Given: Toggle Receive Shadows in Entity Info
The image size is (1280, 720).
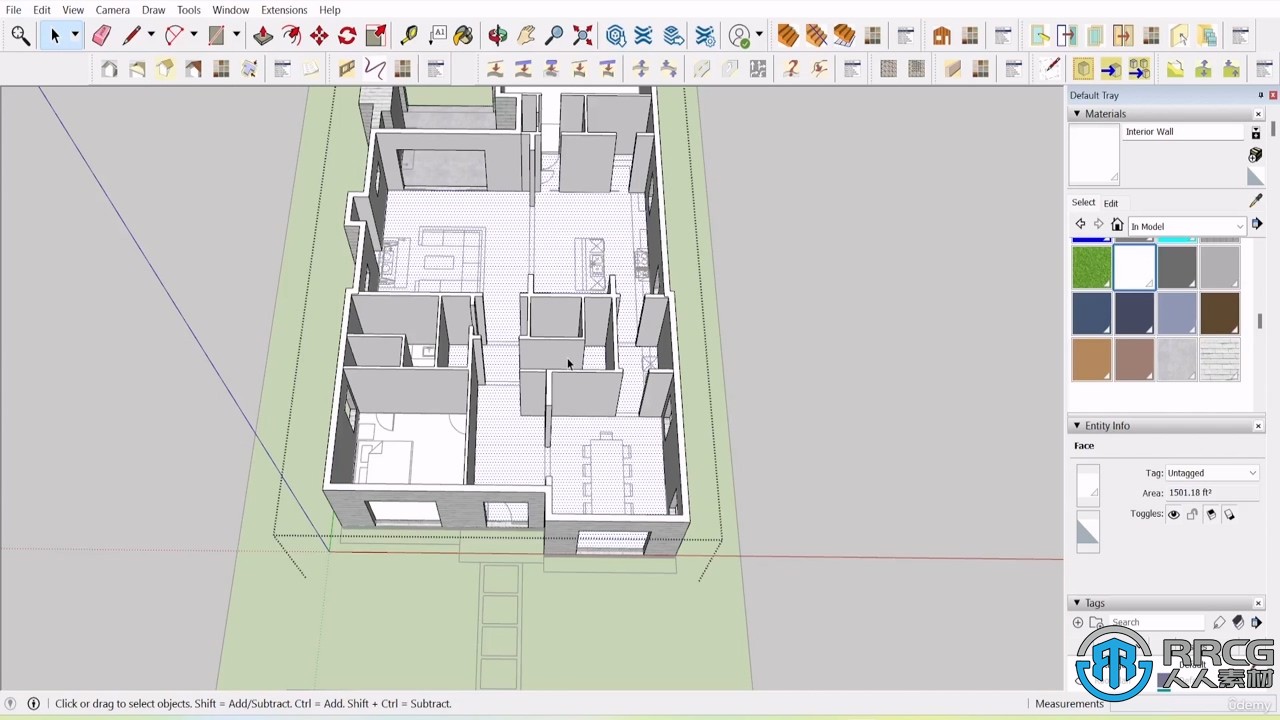Looking at the screenshot, I should click(1210, 515).
